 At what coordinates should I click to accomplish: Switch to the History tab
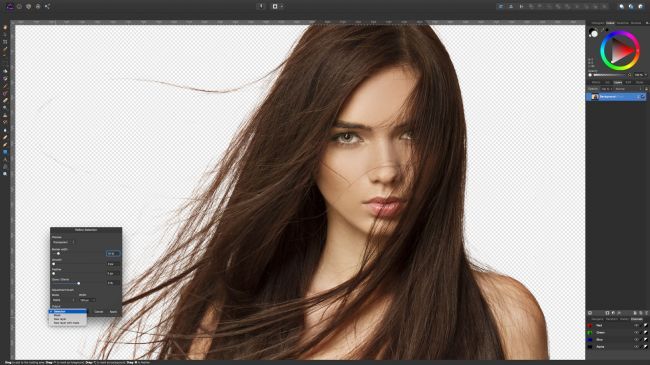pos(624,319)
